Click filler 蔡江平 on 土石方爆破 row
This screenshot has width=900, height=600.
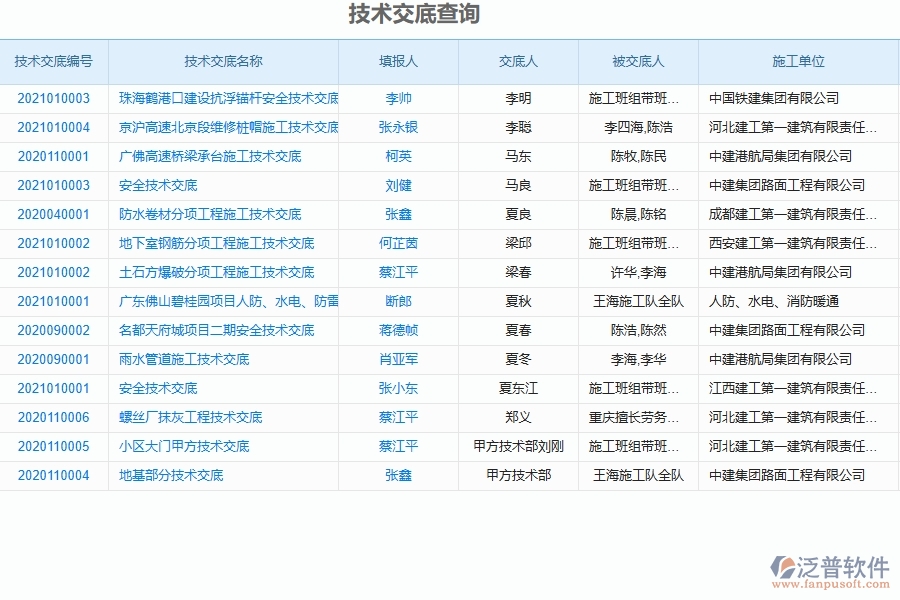[397, 272]
